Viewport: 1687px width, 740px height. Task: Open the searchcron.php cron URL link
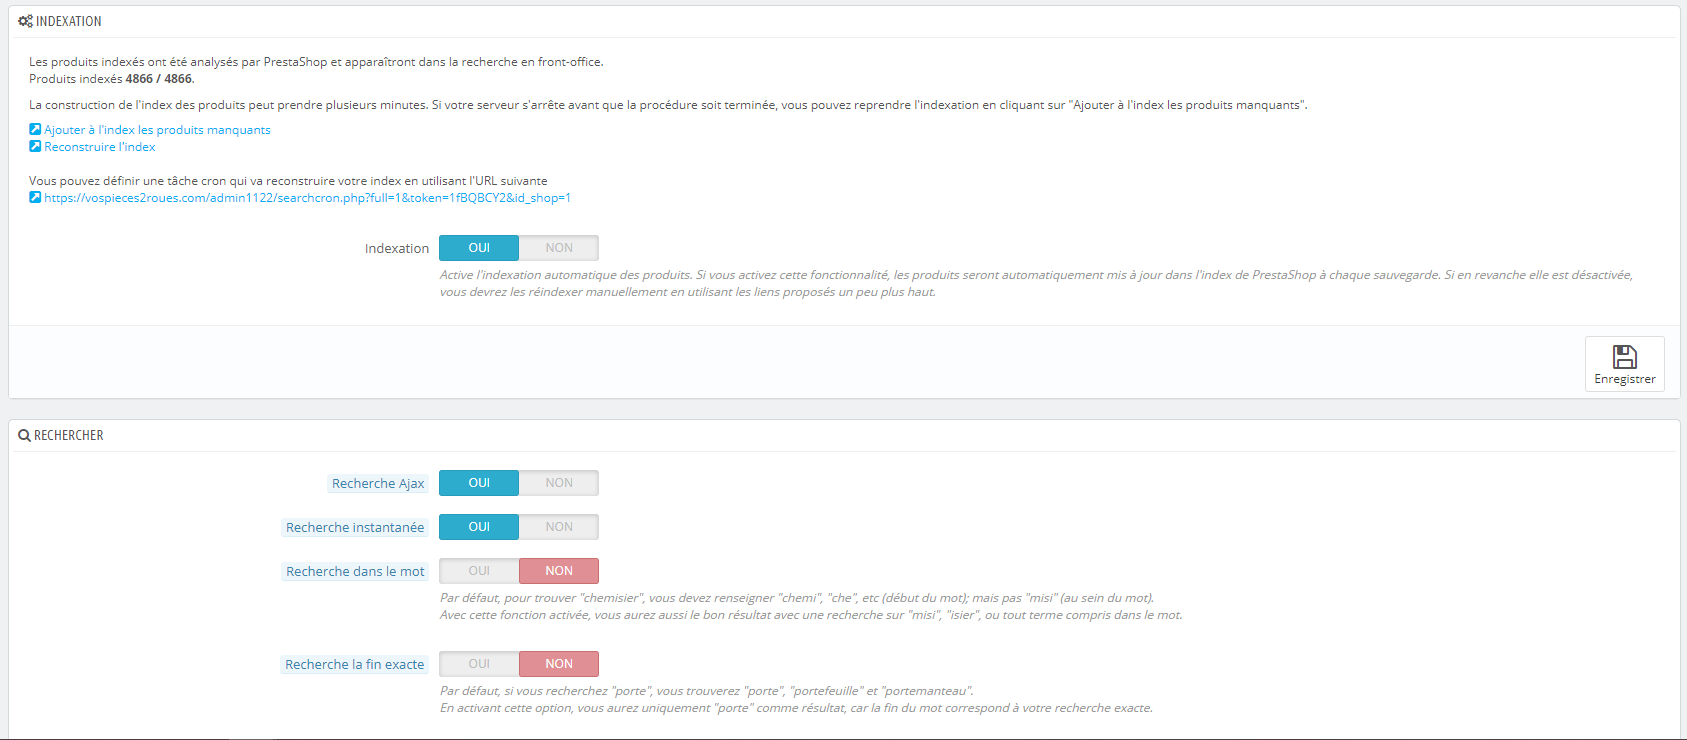[307, 198]
